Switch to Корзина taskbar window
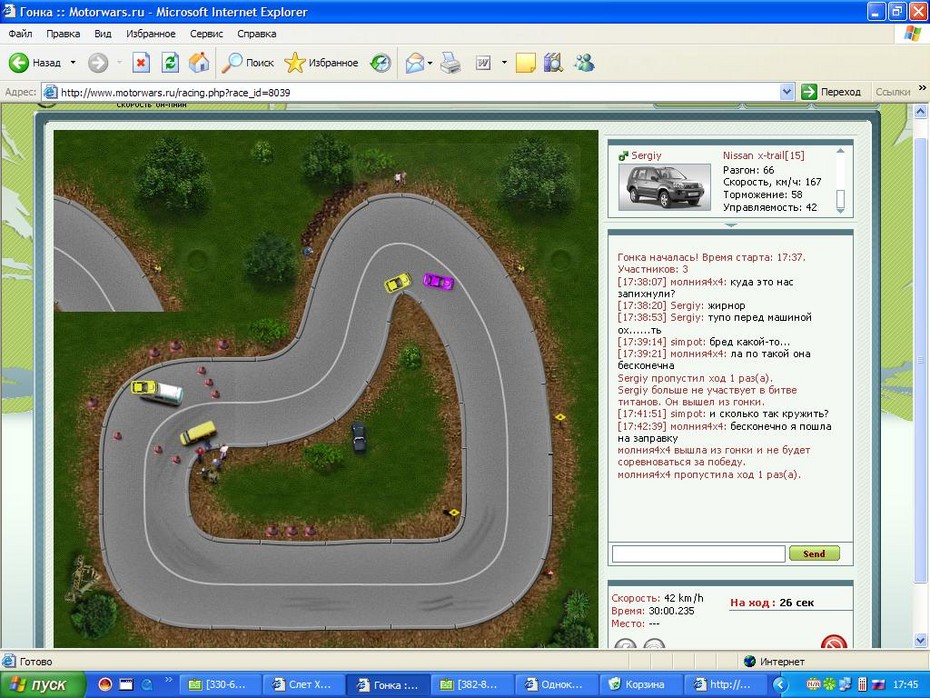Image resolution: width=930 pixels, height=698 pixels. (641, 684)
